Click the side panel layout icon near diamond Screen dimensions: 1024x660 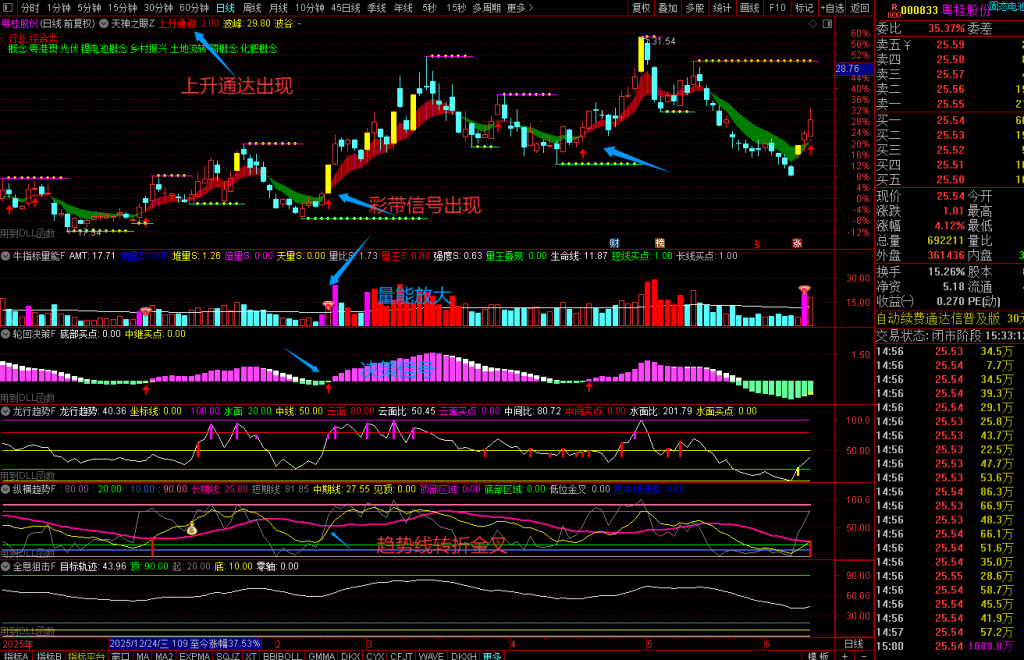827,24
